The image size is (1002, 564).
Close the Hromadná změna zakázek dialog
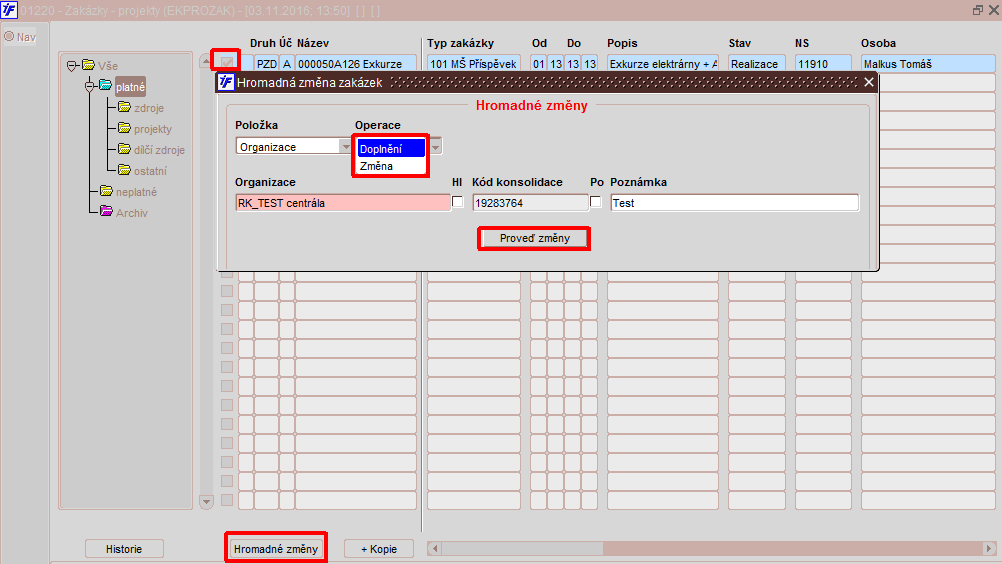(x=868, y=82)
